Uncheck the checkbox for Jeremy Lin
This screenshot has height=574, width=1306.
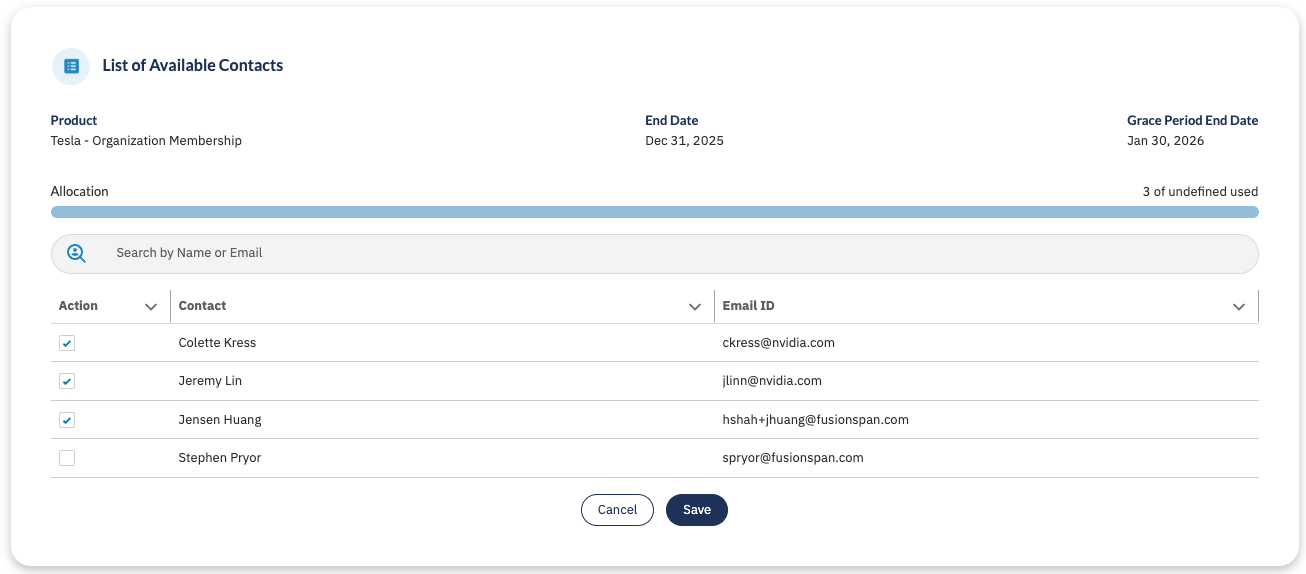point(67,381)
